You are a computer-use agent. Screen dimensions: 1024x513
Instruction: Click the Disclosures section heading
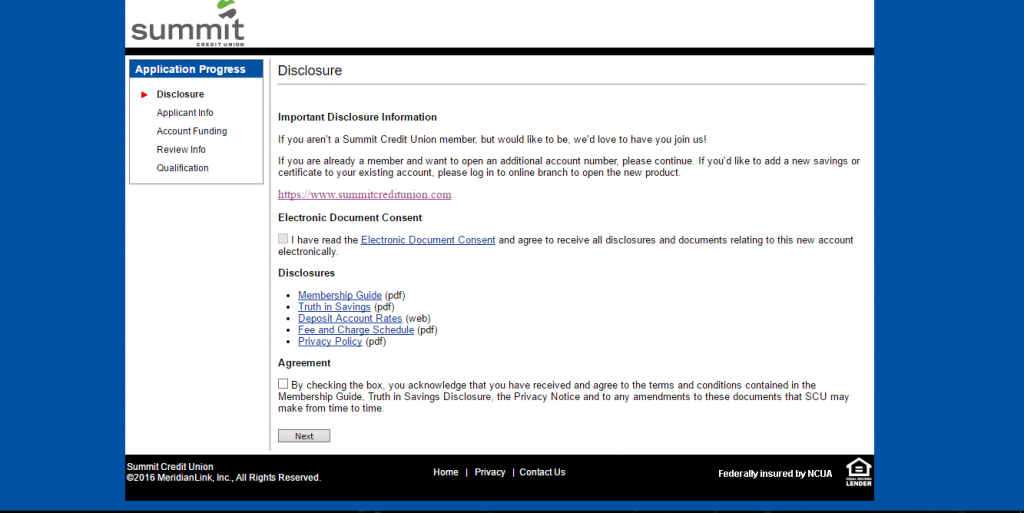point(306,273)
